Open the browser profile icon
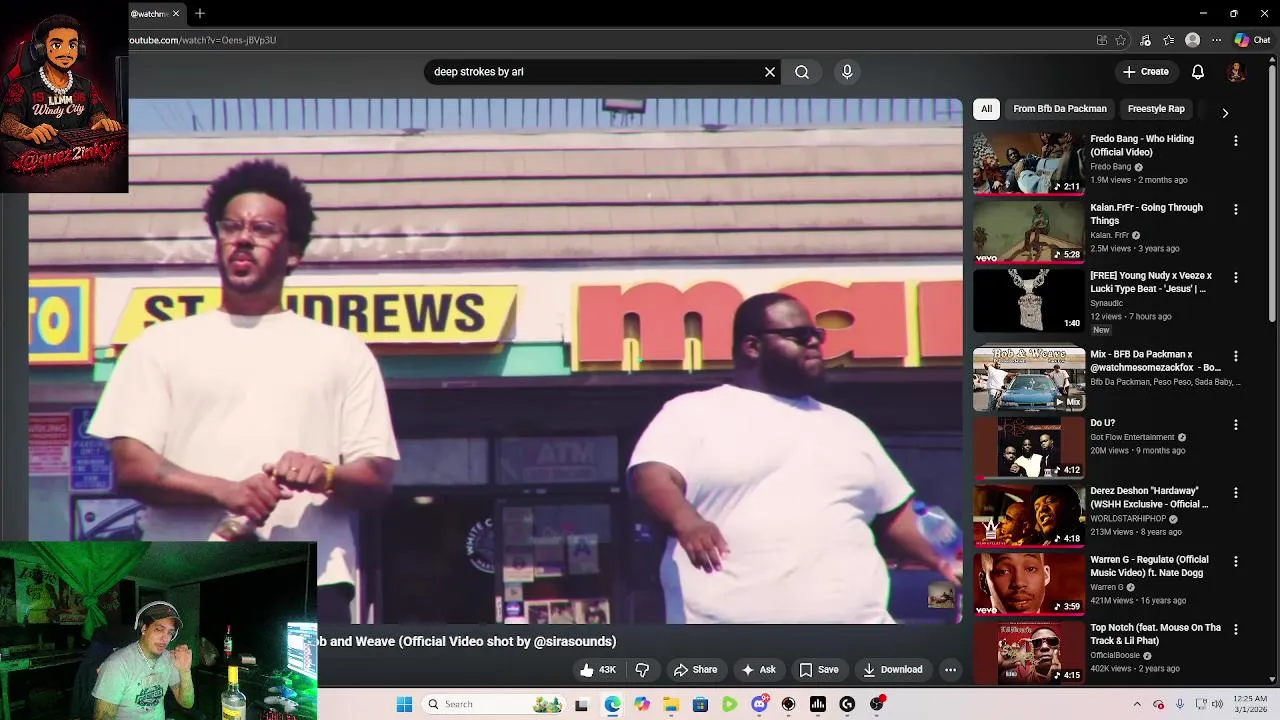The image size is (1280, 720). click(1192, 40)
